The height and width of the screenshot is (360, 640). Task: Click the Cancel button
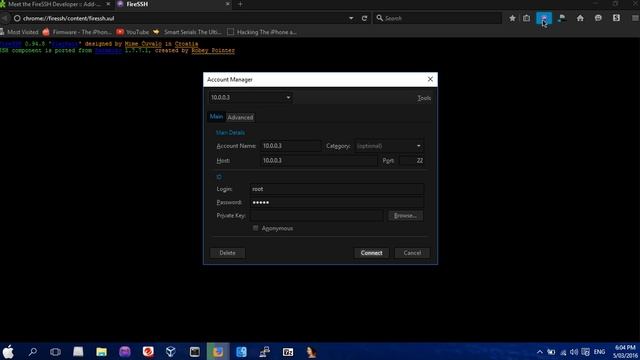click(412, 253)
